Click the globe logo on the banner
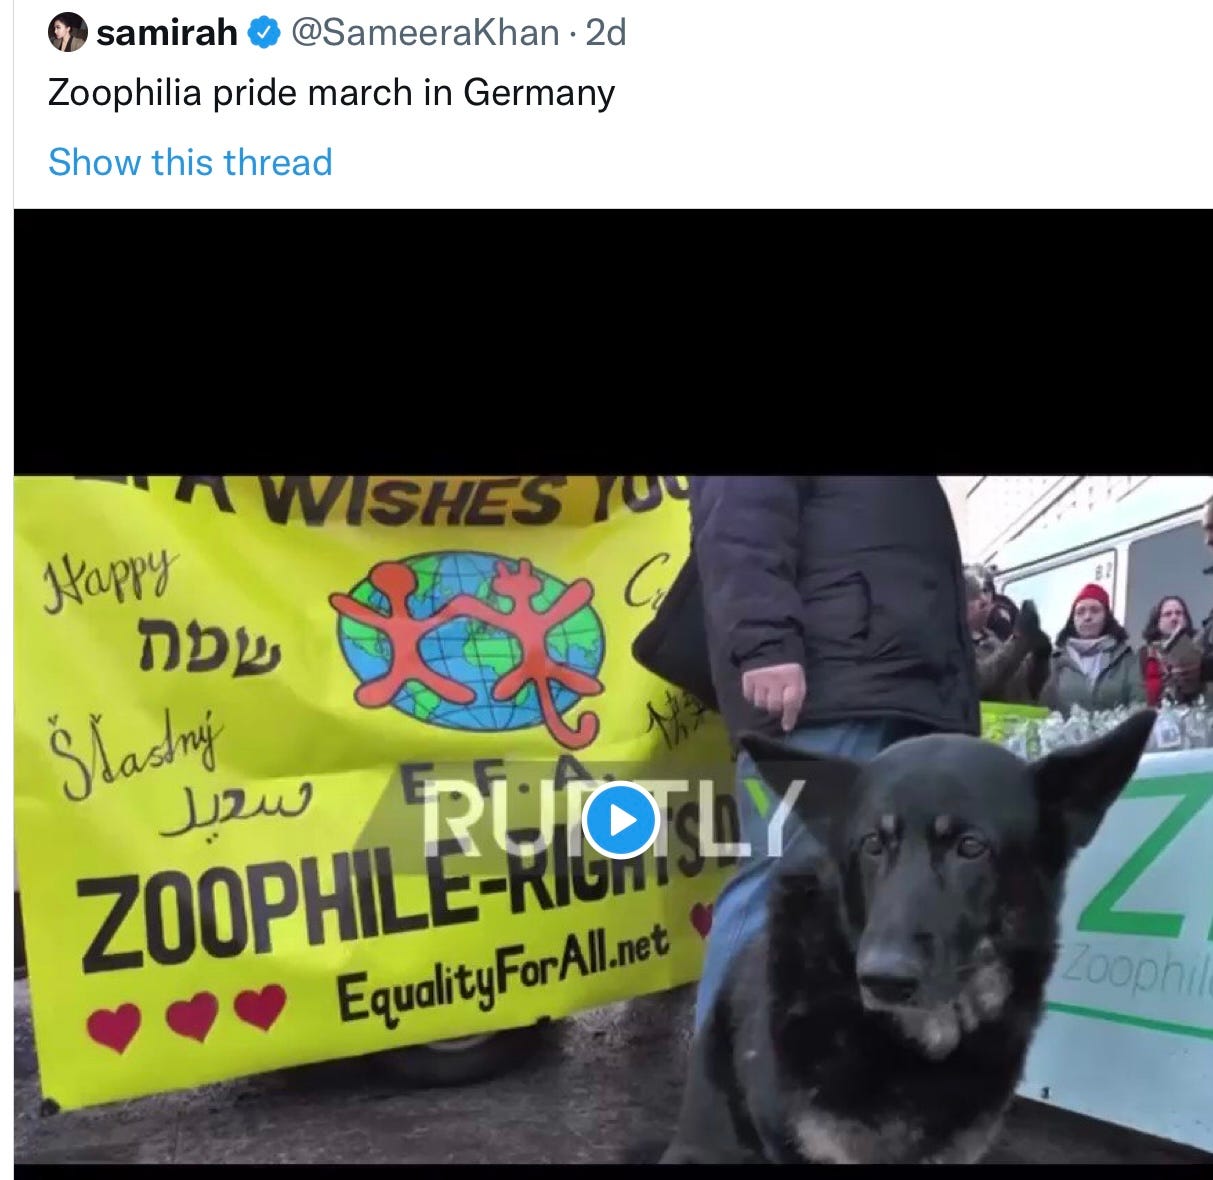Screen dimensions: 1213x1180 point(472,642)
